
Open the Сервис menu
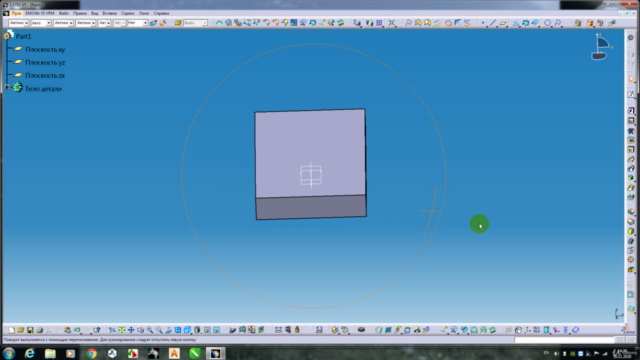click(128, 13)
